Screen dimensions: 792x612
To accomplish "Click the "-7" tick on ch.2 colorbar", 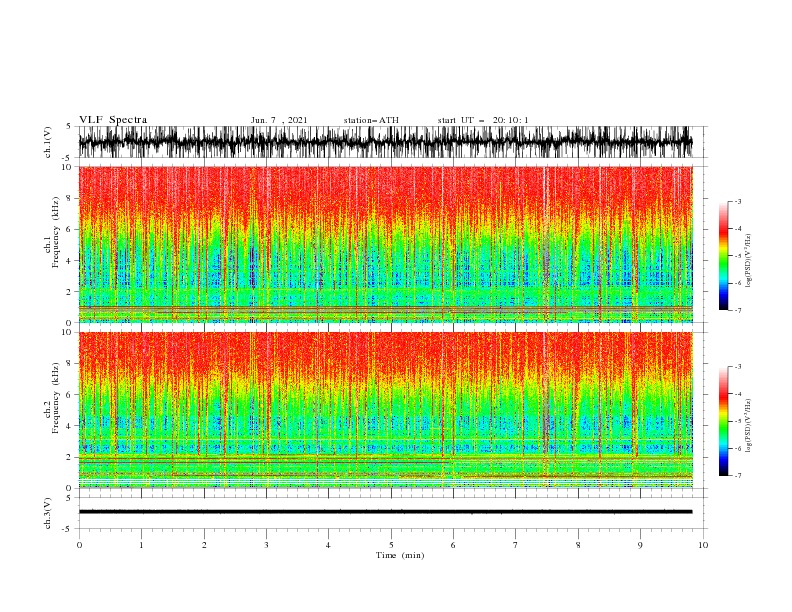I will tap(738, 475).
